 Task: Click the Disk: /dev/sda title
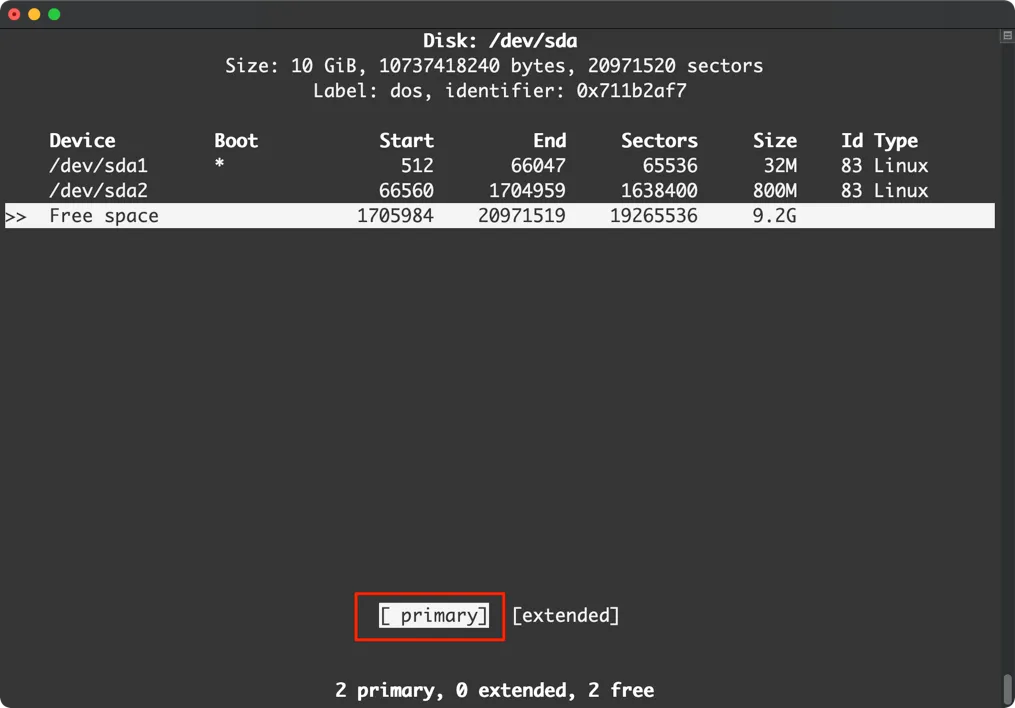(500, 41)
